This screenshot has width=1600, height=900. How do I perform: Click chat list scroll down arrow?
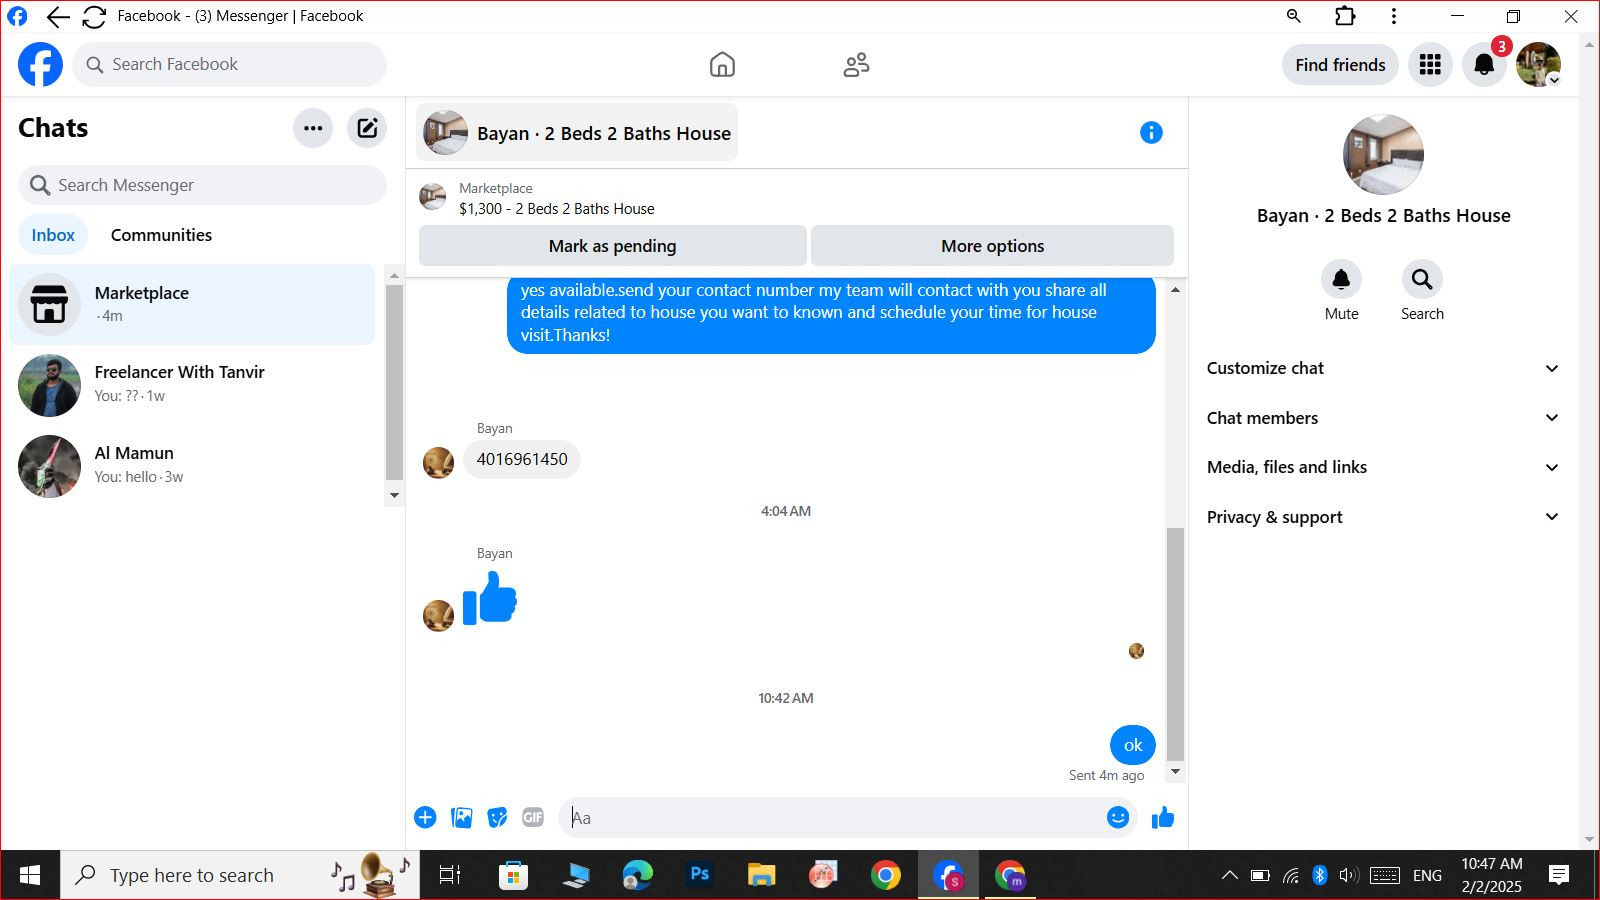394,495
